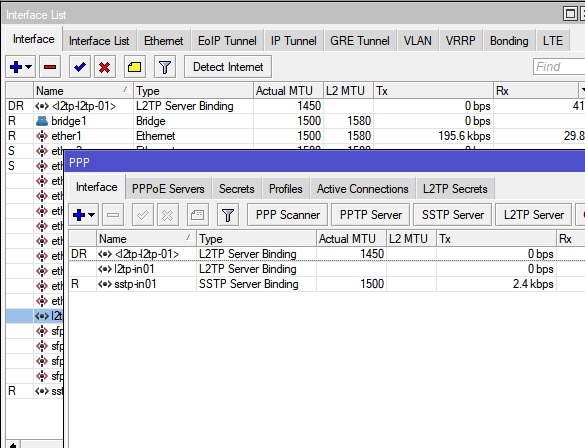Click the ether1 ethernet icon
This screenshot has height=448, width=585.
click(x=42, y=136)
